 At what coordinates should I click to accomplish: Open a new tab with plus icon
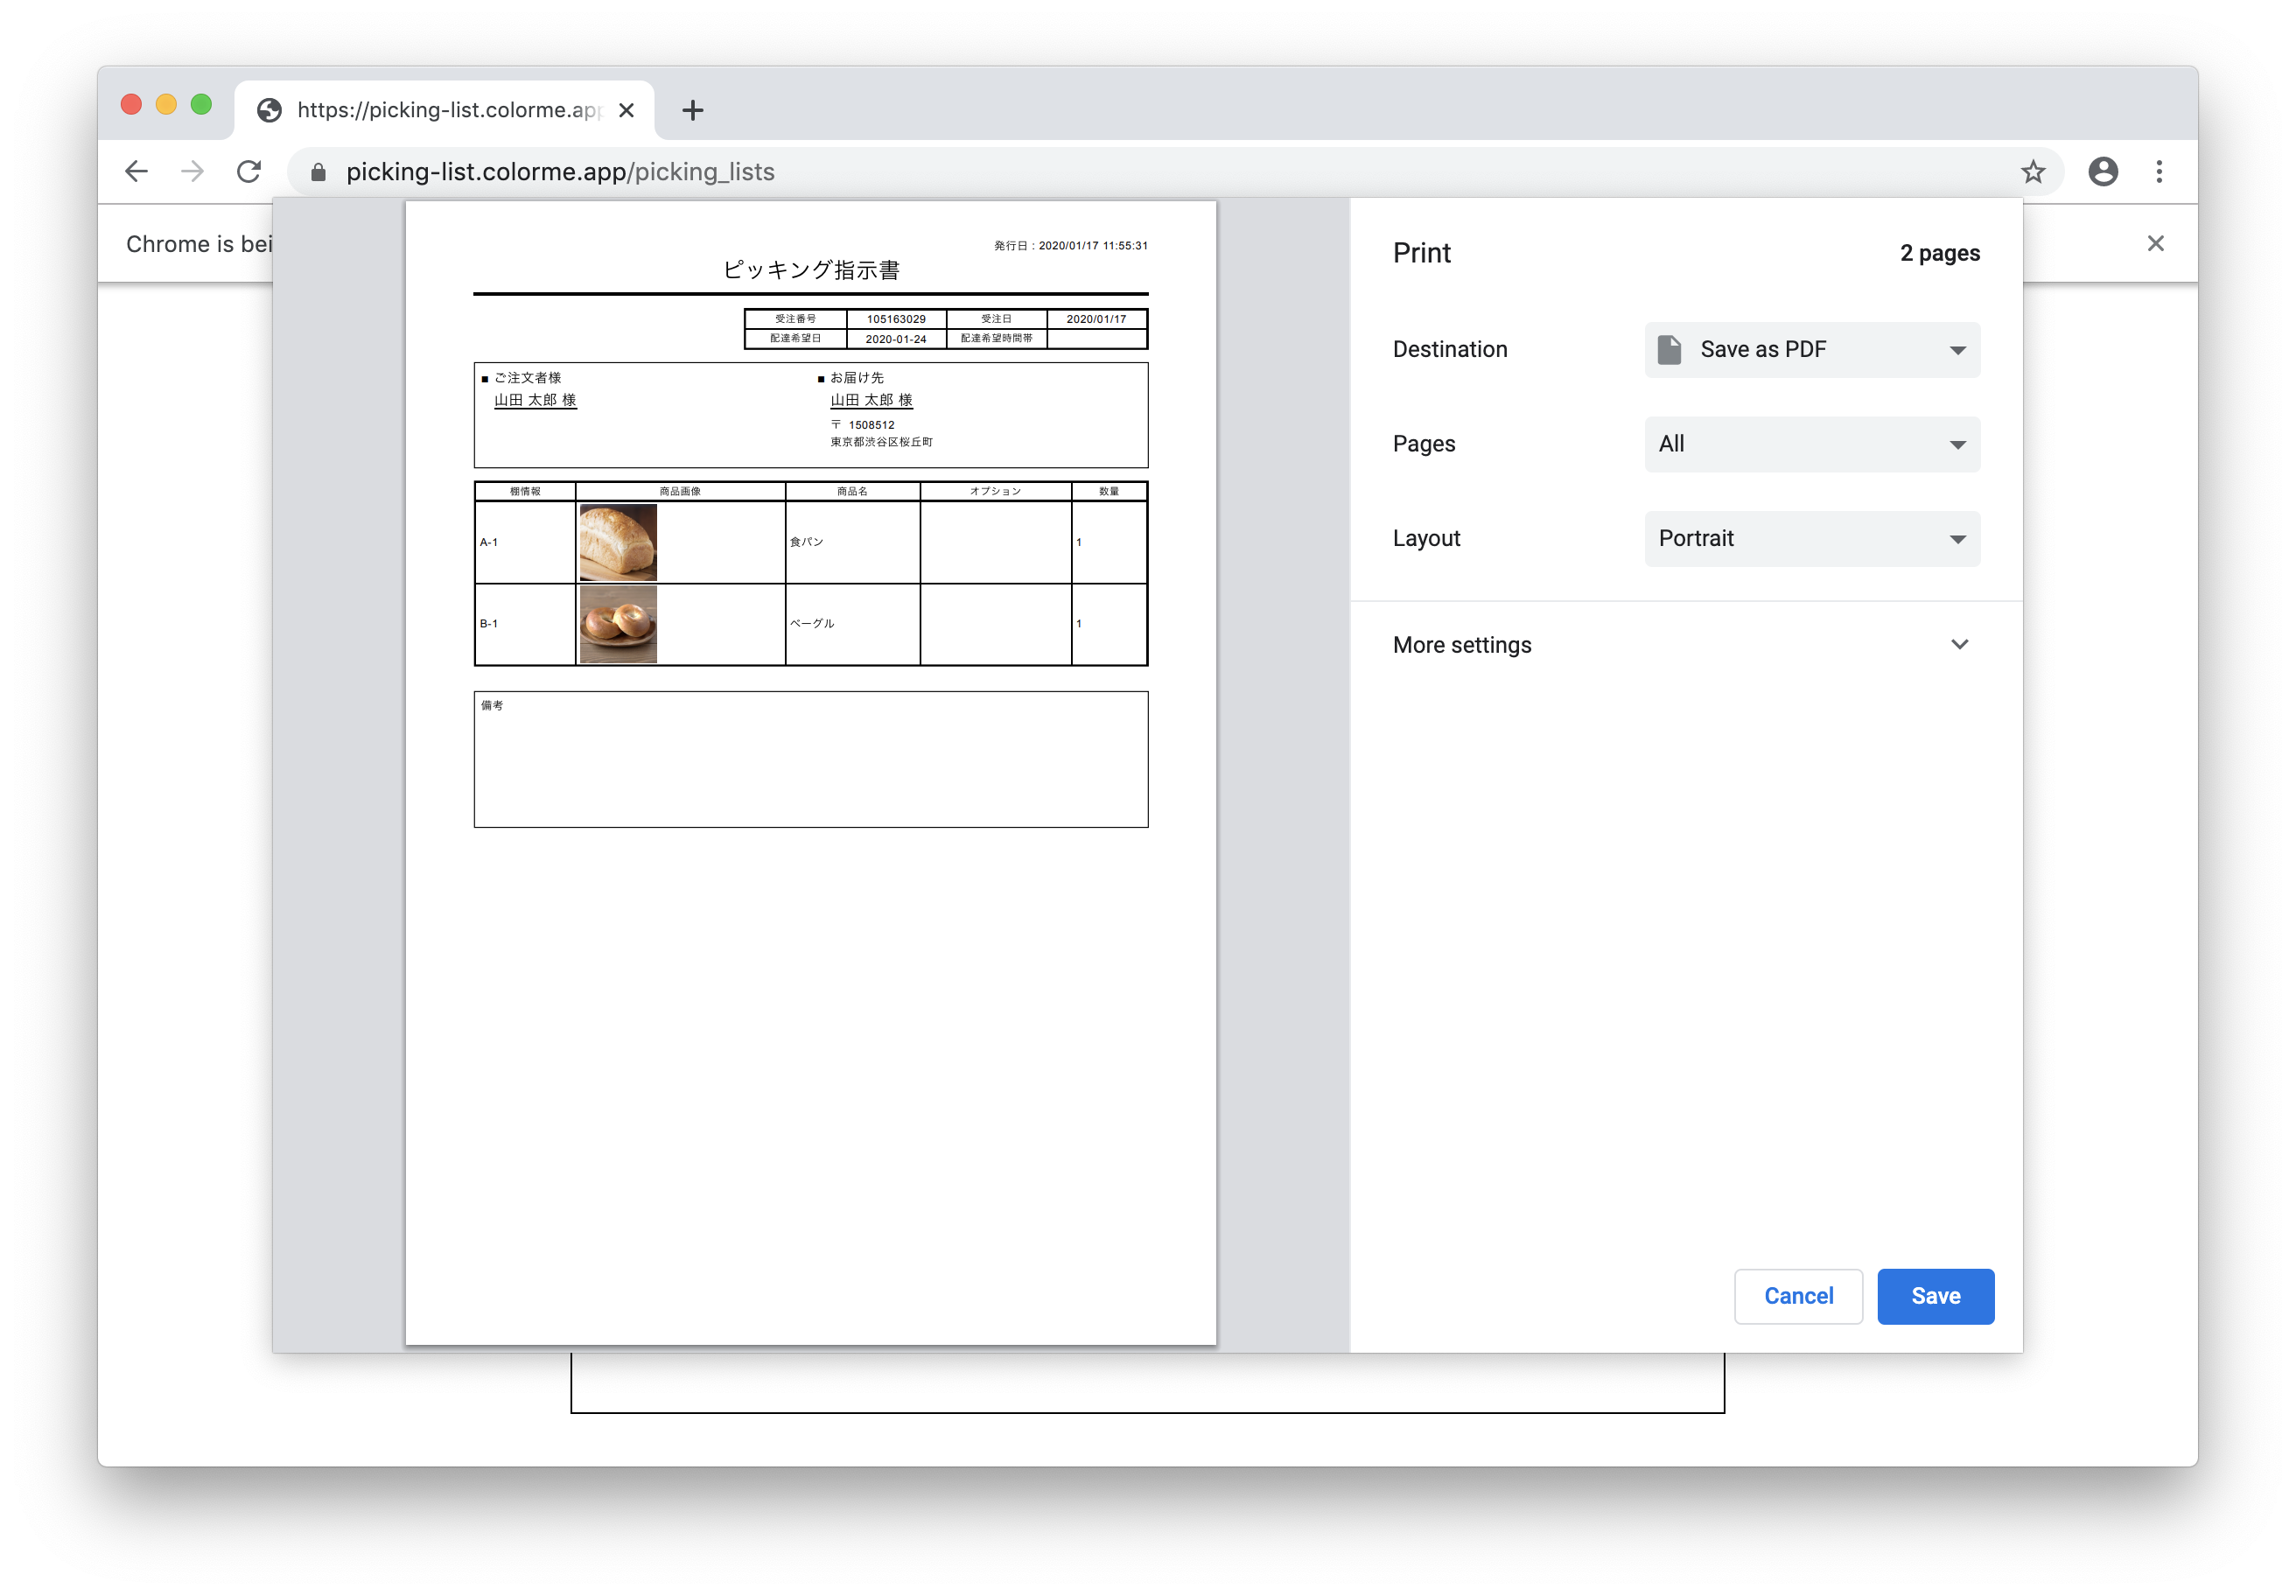[692, 110]
